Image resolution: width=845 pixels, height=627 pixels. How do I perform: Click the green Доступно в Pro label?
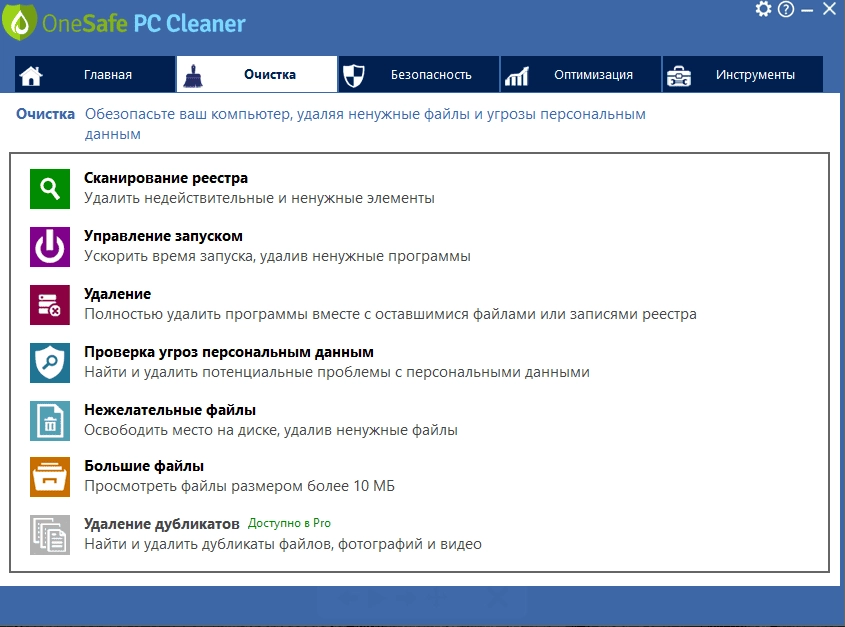(x=289, y=523)
